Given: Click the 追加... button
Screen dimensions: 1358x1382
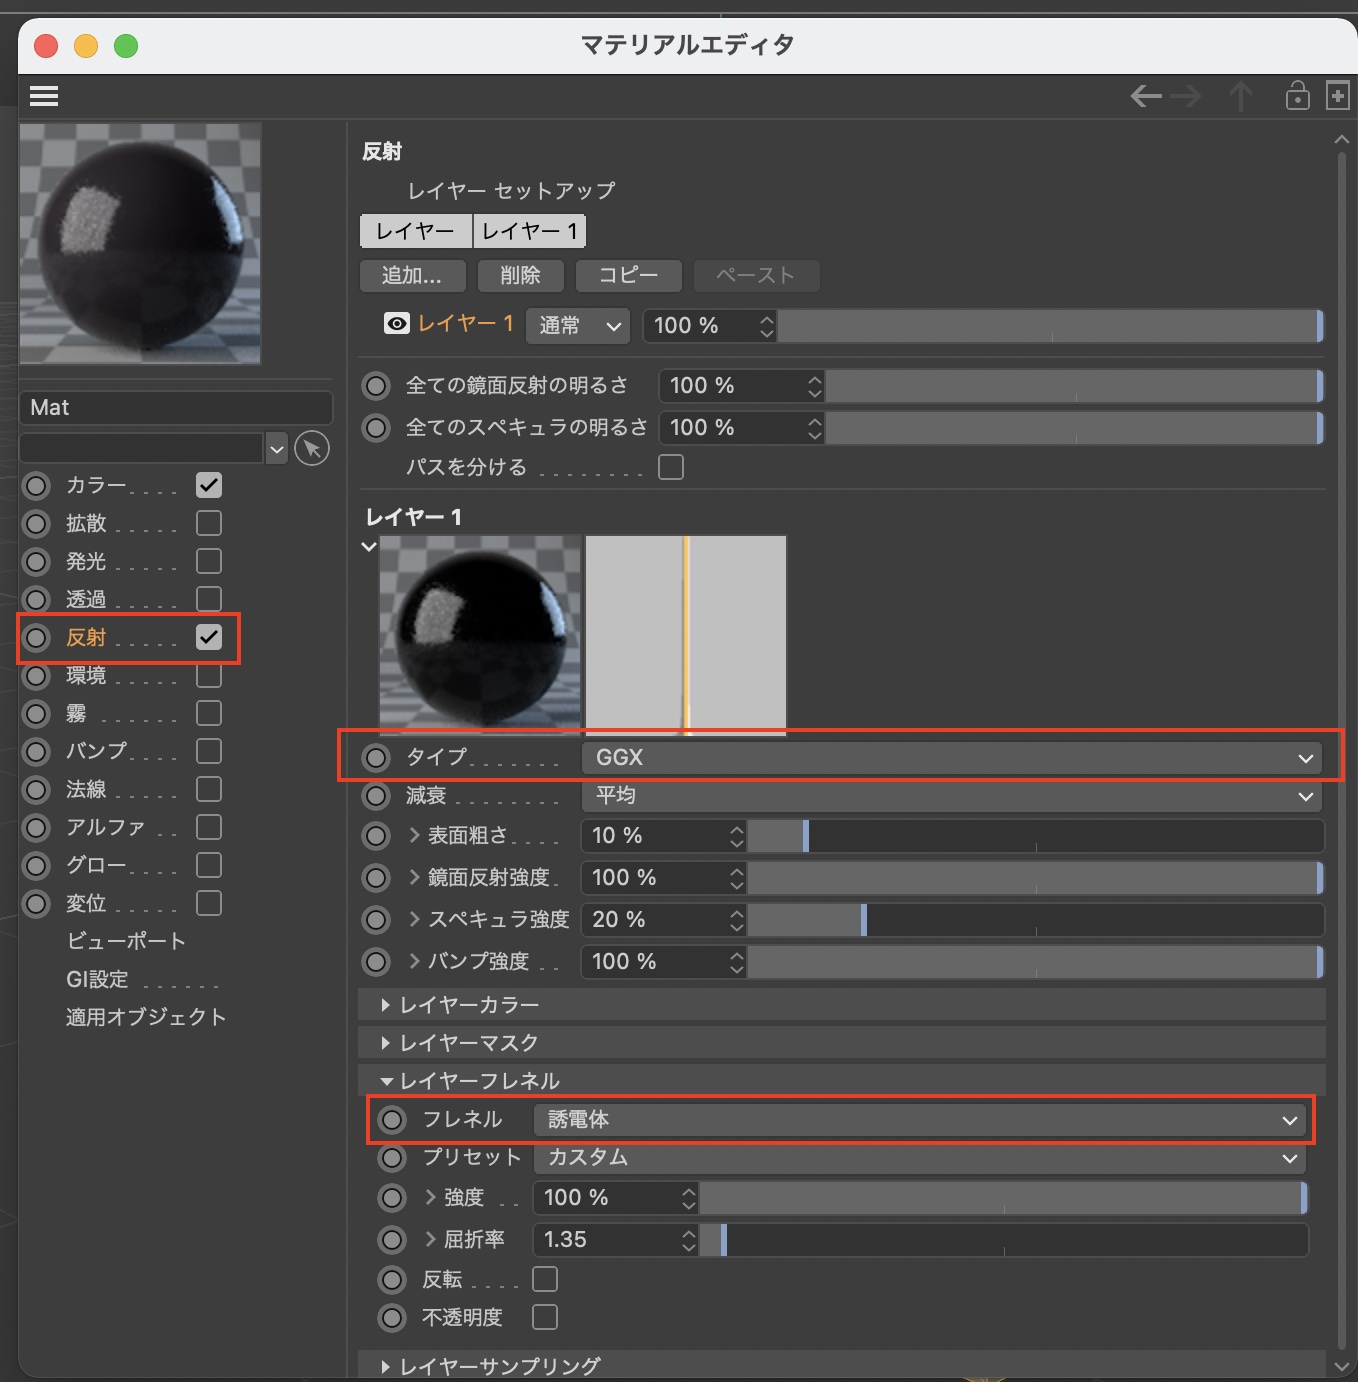Looking at the screenshot, I should click(x=412, y=276).
